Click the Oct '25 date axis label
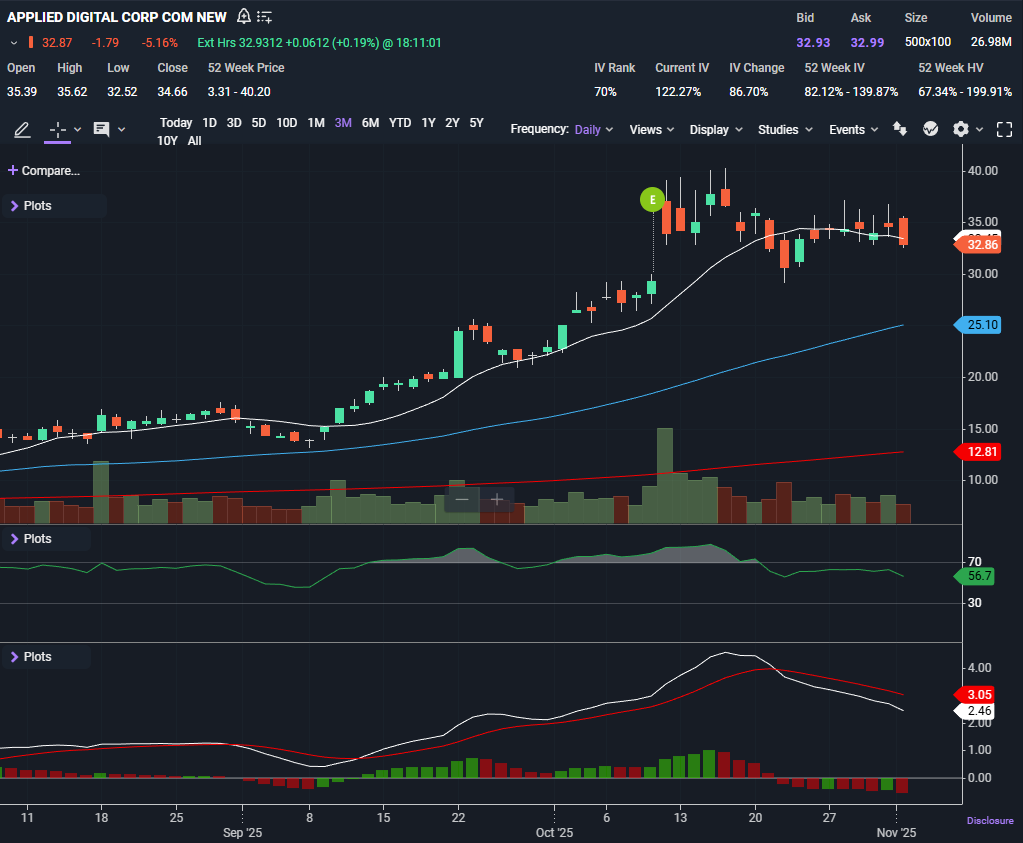 click(x=555, y=833)
